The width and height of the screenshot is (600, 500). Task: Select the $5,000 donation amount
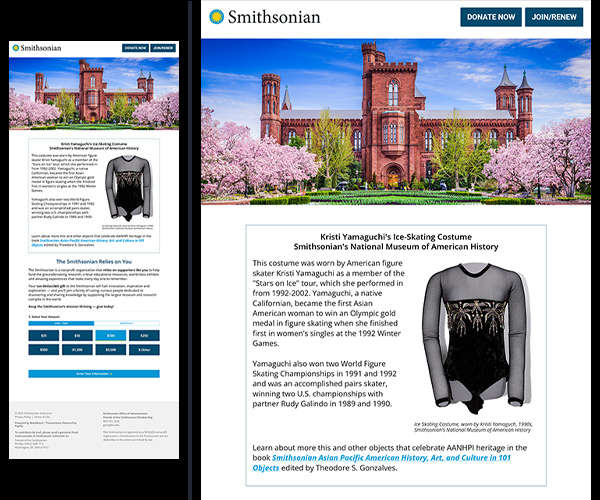pyautogui.click(x=110, y=350)
